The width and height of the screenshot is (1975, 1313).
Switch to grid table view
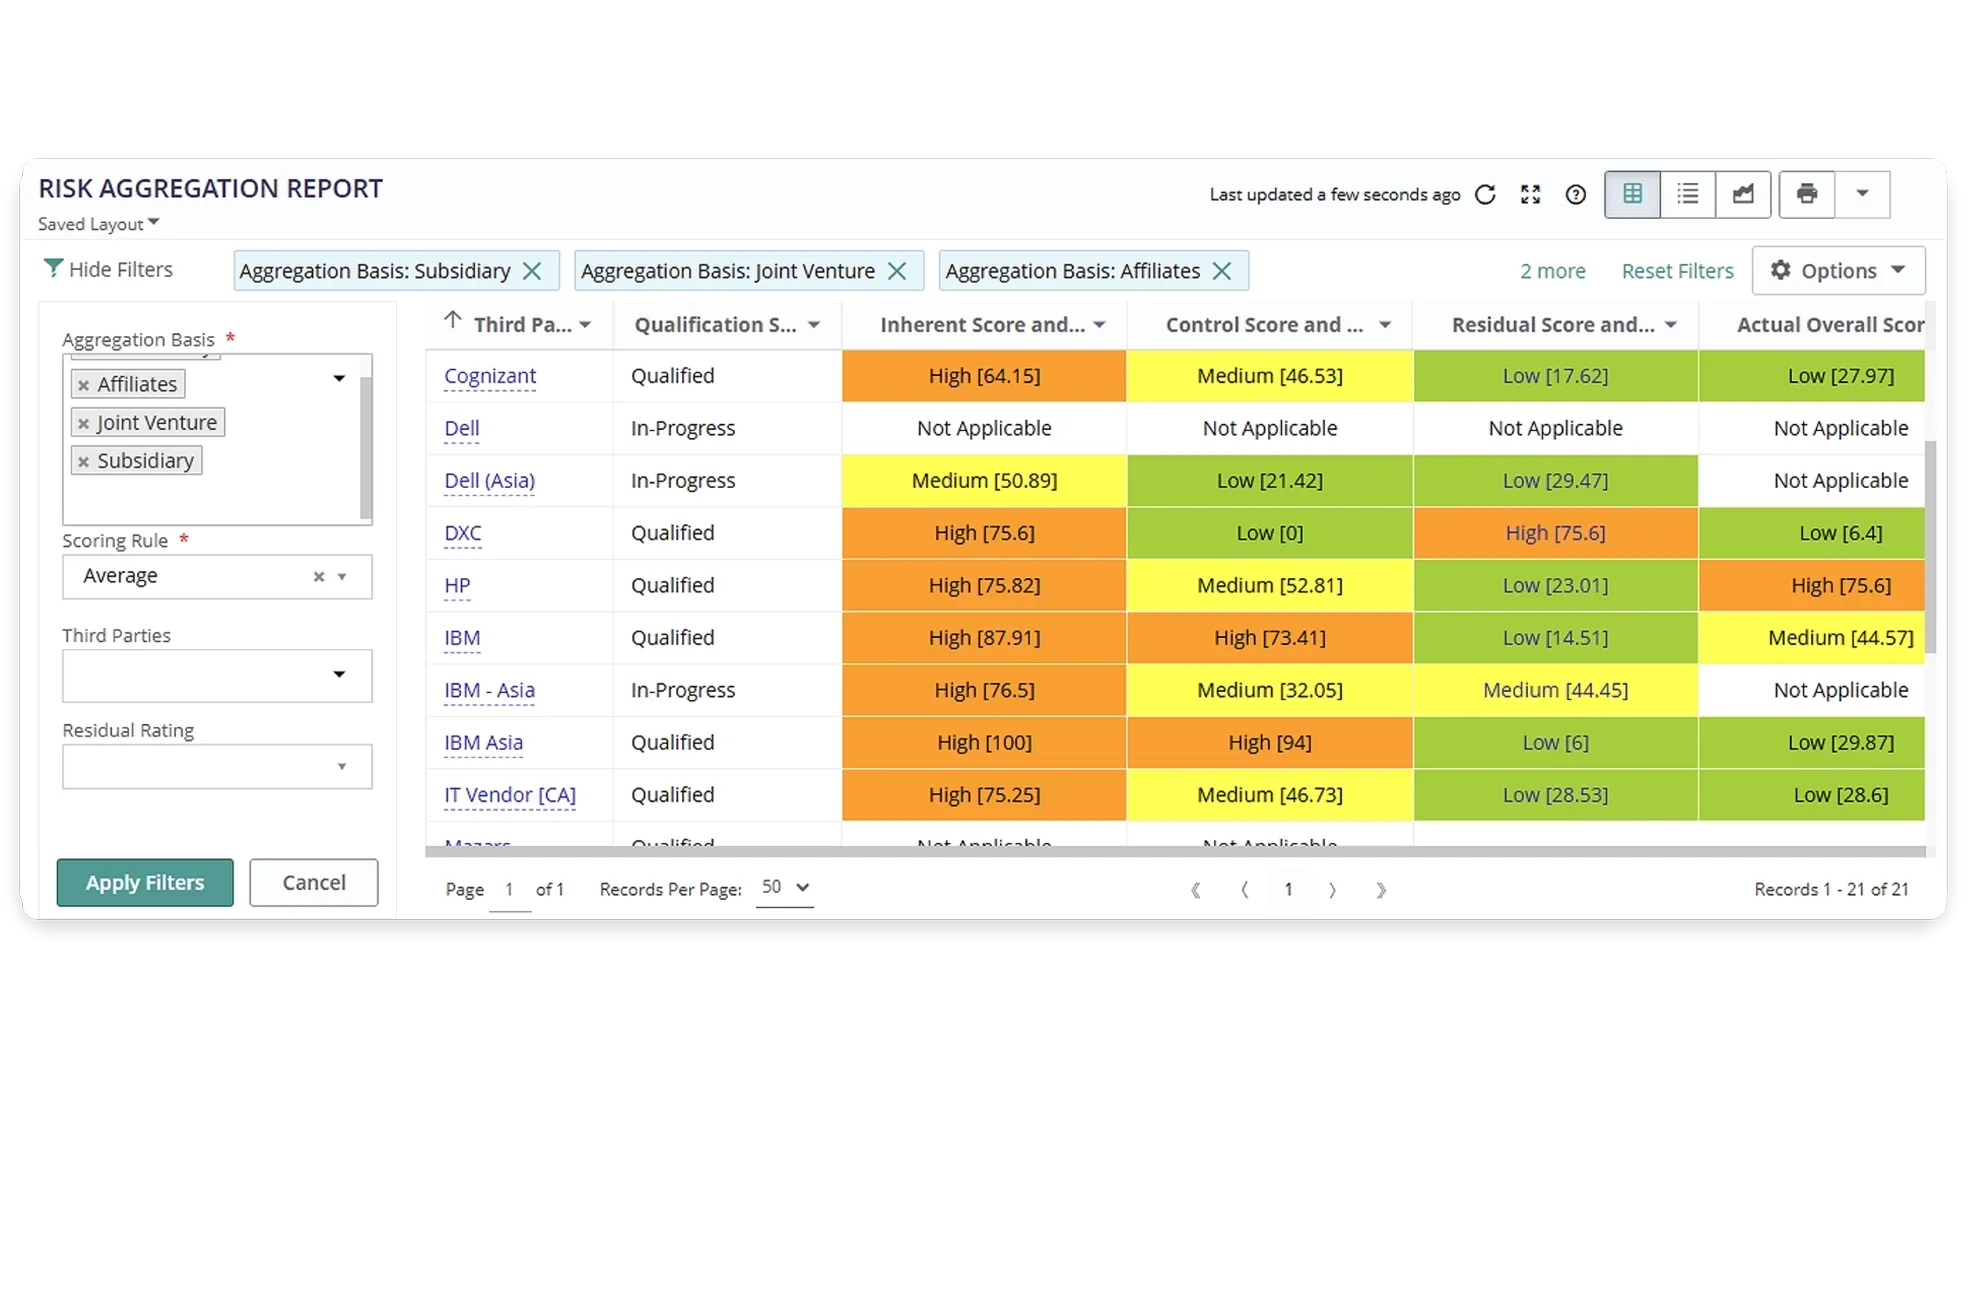[x=1632, y=194]
